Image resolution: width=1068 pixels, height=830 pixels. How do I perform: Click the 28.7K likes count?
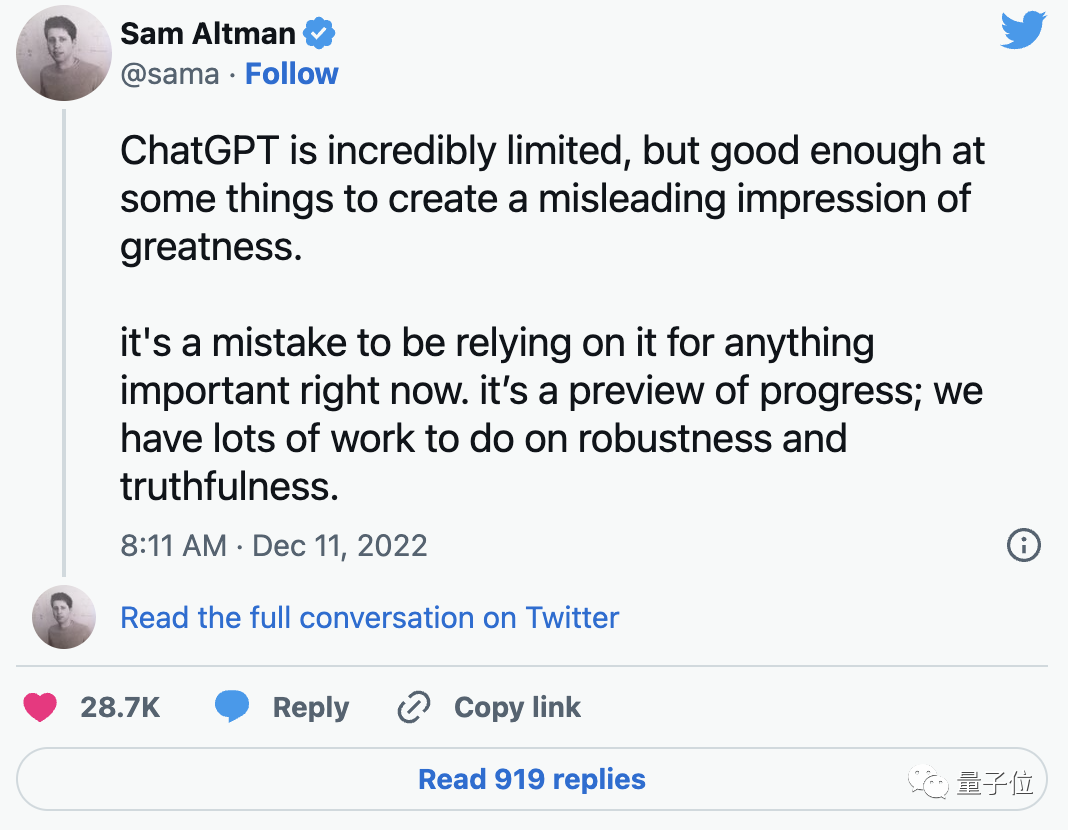click(120, 707)
